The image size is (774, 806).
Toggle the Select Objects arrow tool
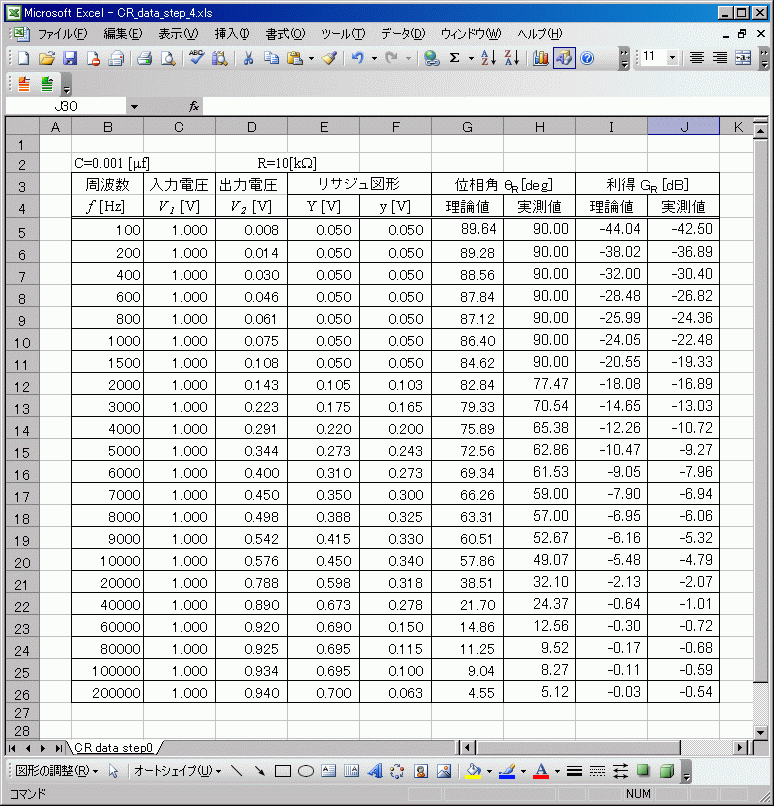pos(113,771)
